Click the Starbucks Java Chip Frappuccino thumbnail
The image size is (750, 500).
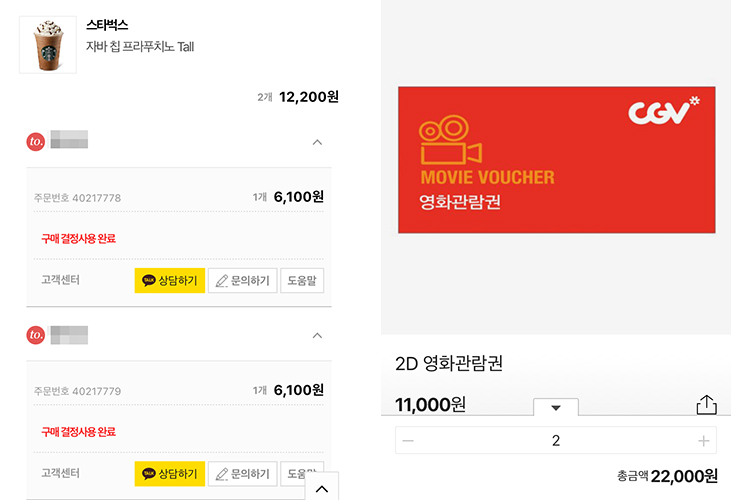48,45
